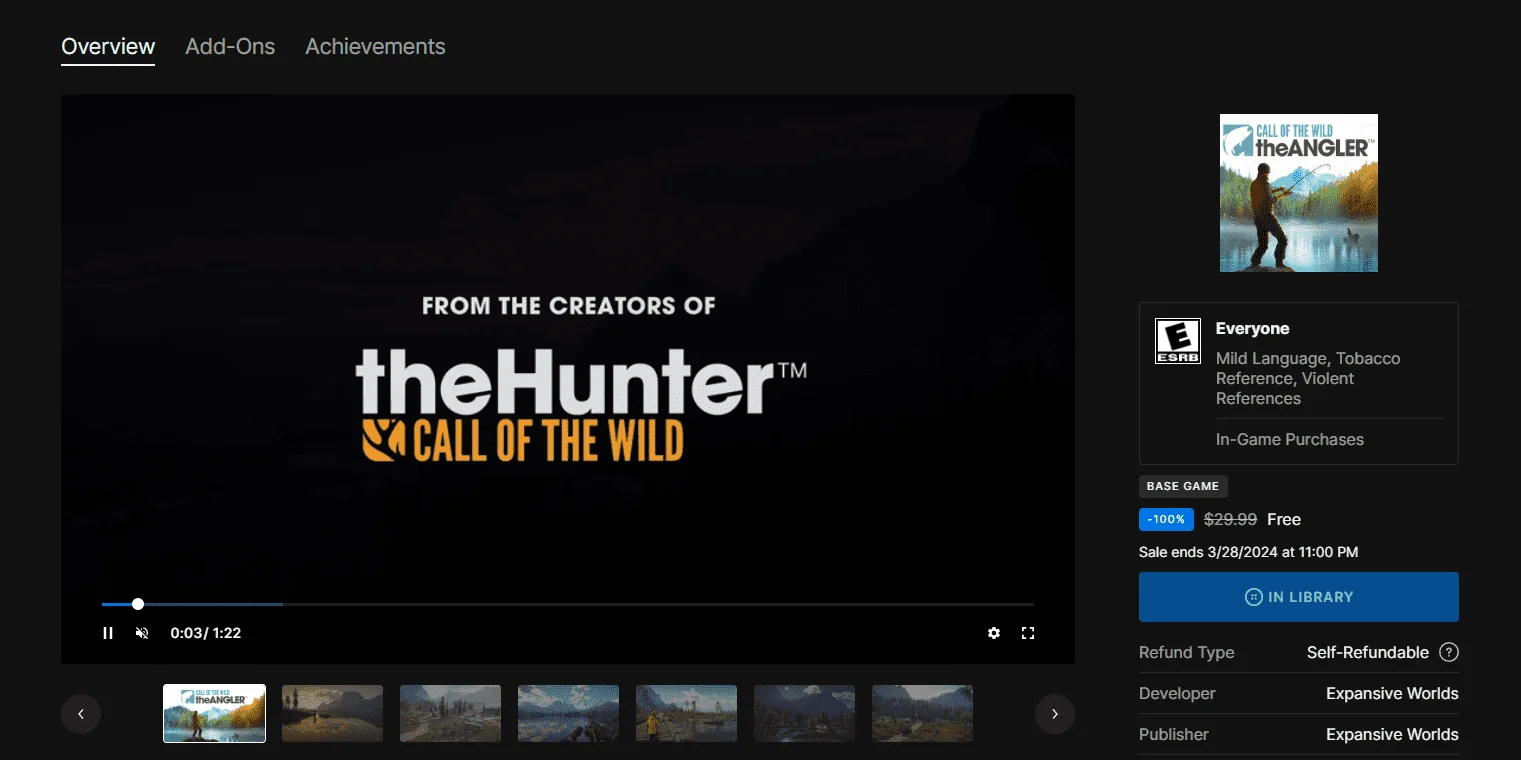Select the second media thumbnail
Screen dimensions: 1521x760
pos(332,713)
